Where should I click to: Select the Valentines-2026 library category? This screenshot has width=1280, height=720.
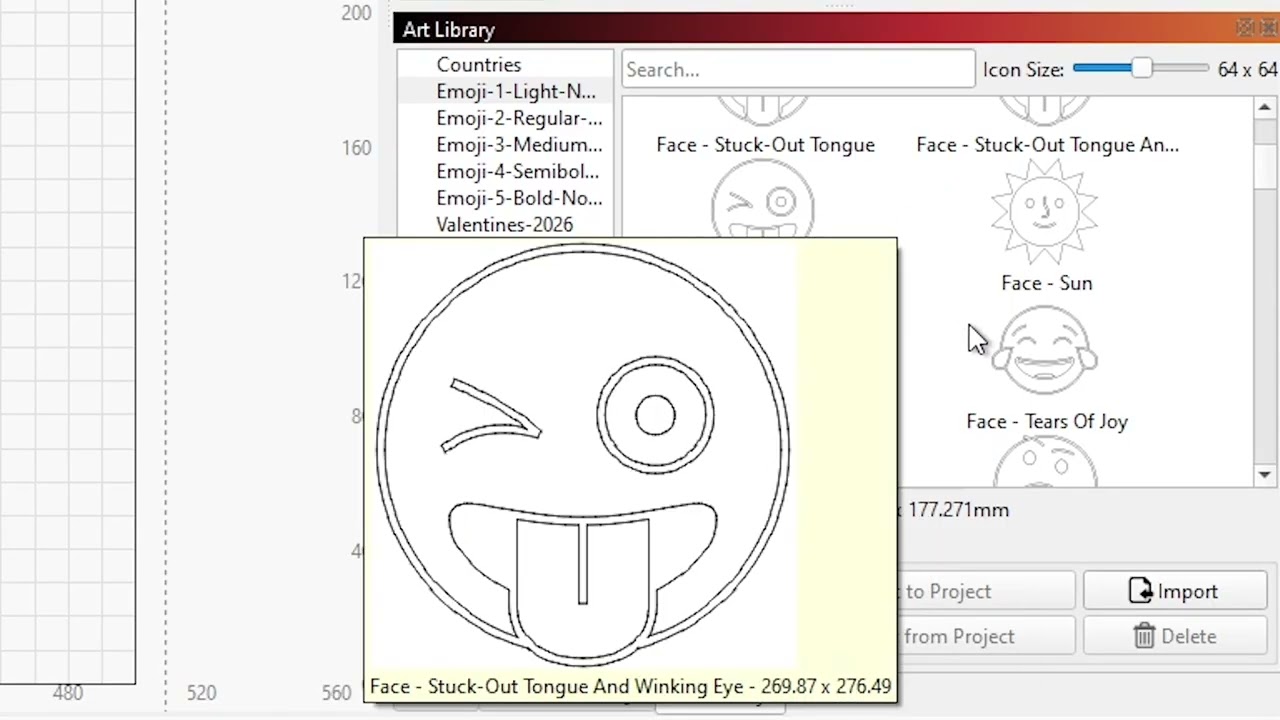(504, 225)
